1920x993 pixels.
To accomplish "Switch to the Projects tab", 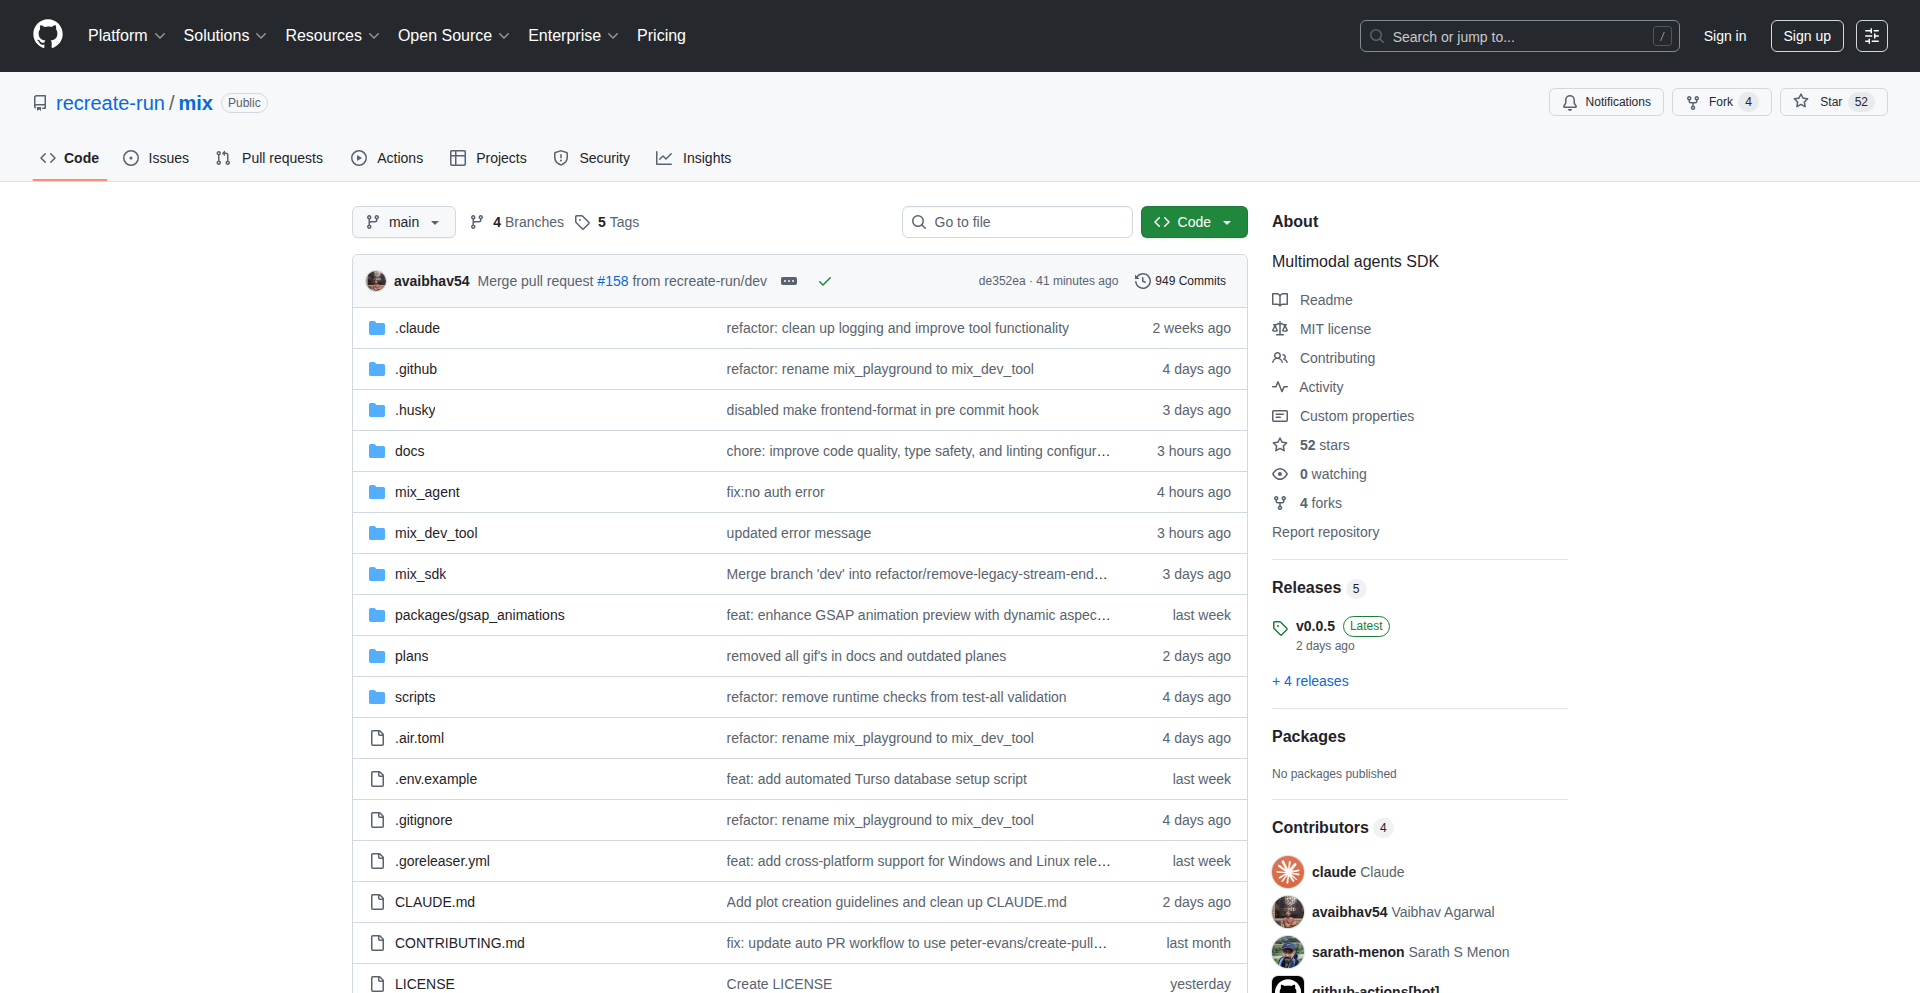I will [x=489, y=158].
